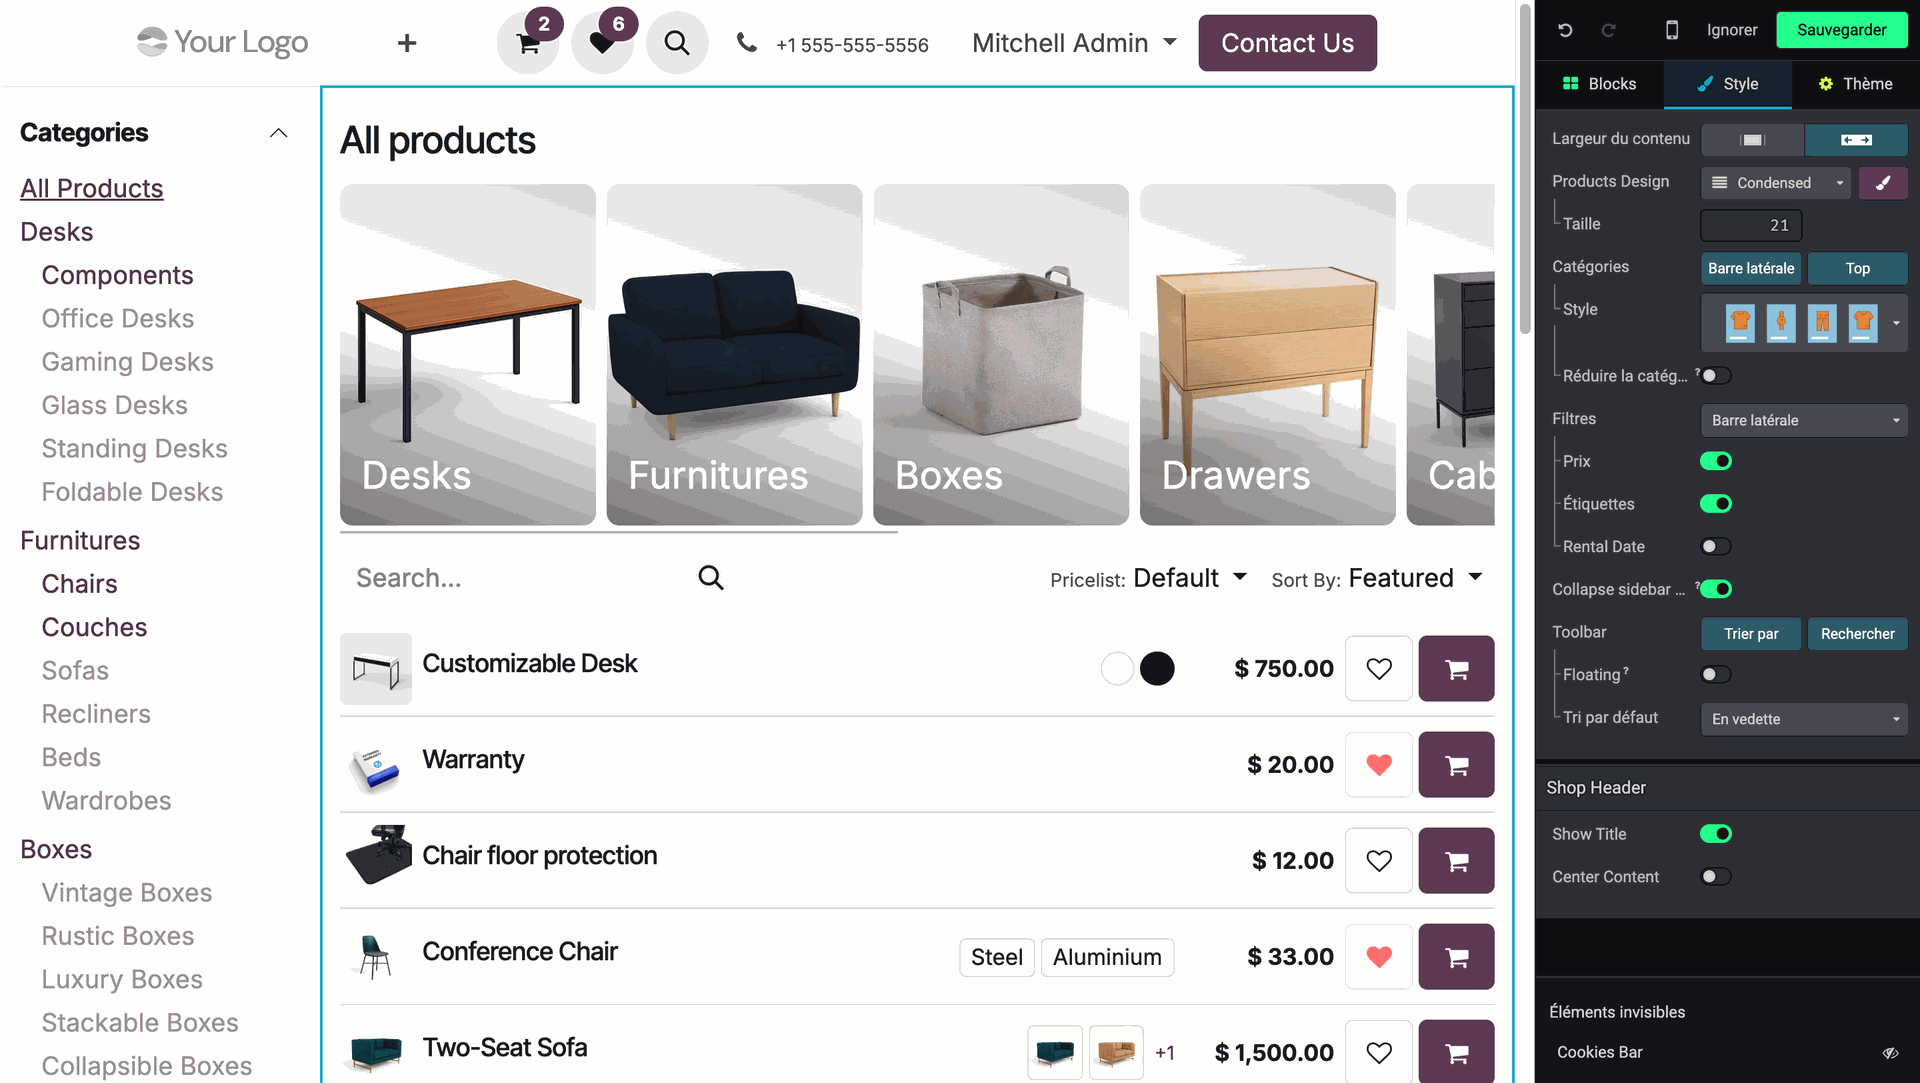Image resolution: width=1920 pixels, height=1083 pixels.
Task: Disable the Prix filter toggle
Action: coord(1716,461)
